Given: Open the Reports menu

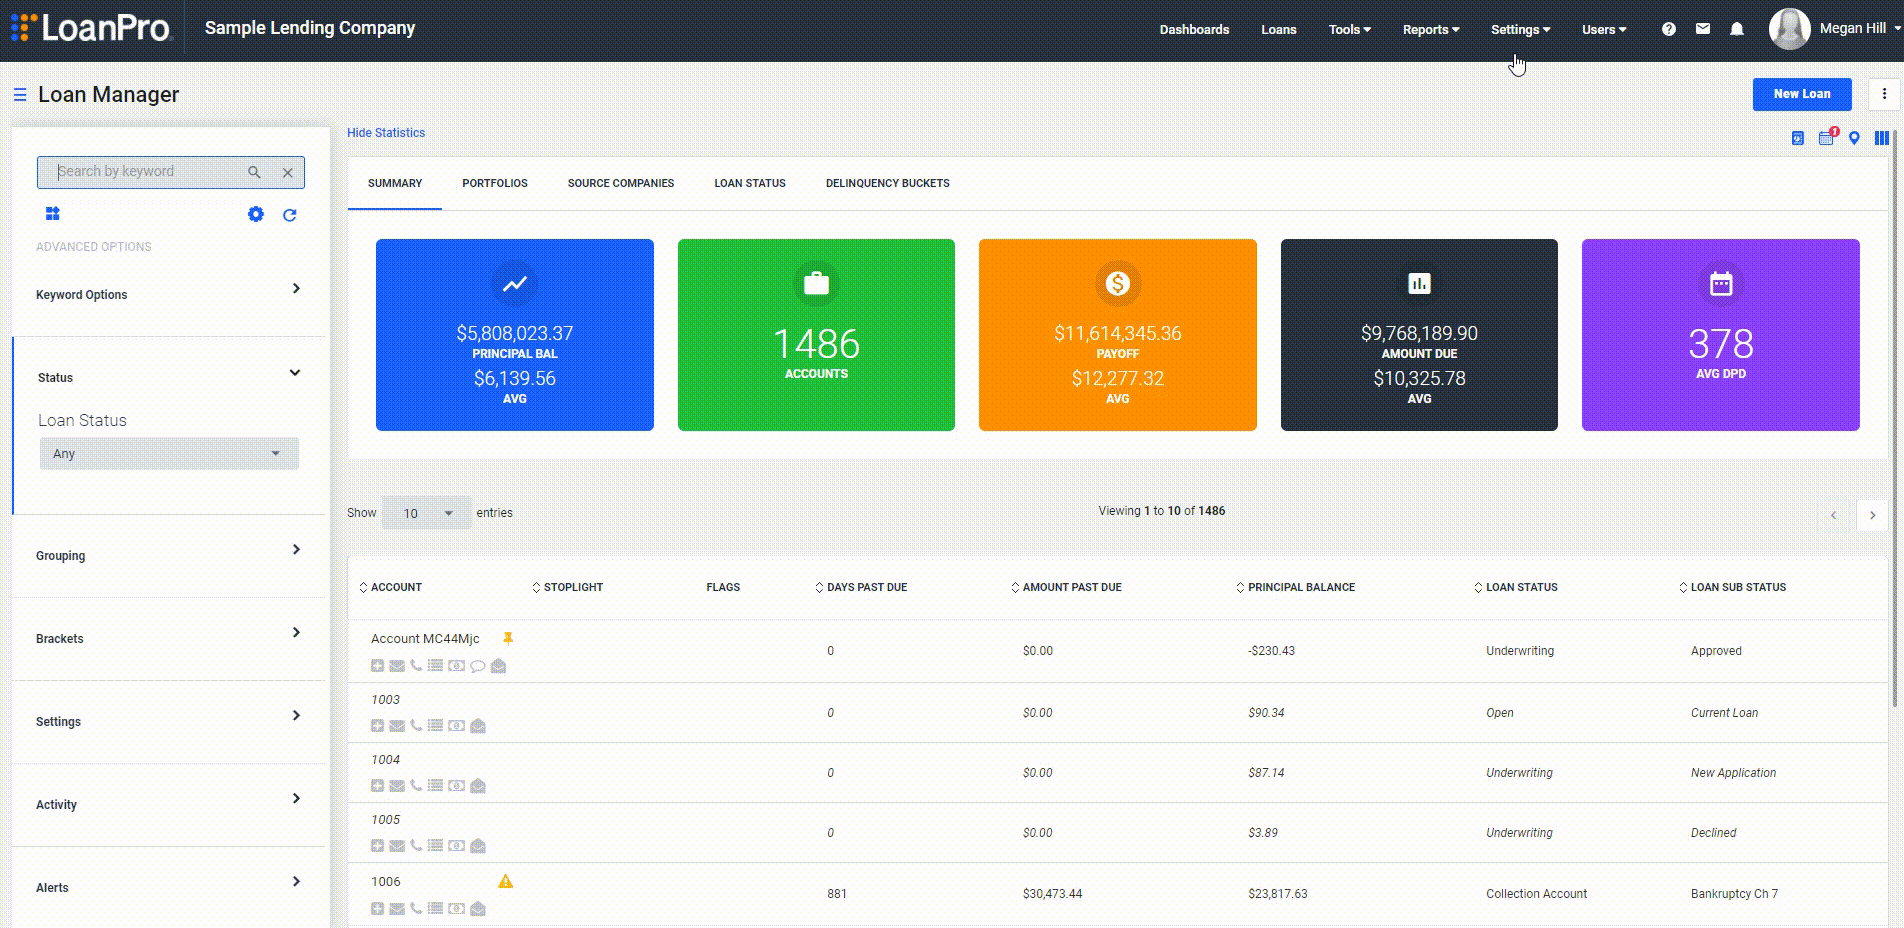Looking at the screenshot, I should click(x=1431, y=29).
